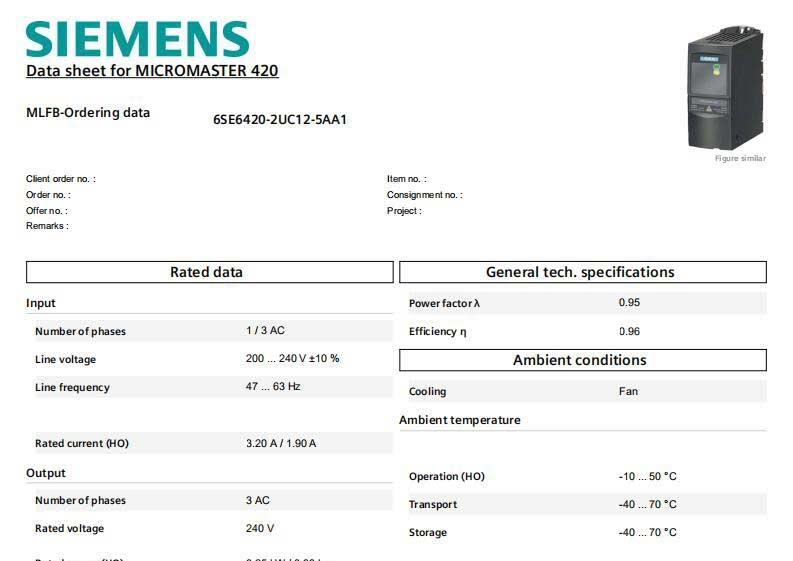This screenshot has width=793, height=561.
Task: Click the 'MLFB-Ordering data' label
Action: (88, 113)
